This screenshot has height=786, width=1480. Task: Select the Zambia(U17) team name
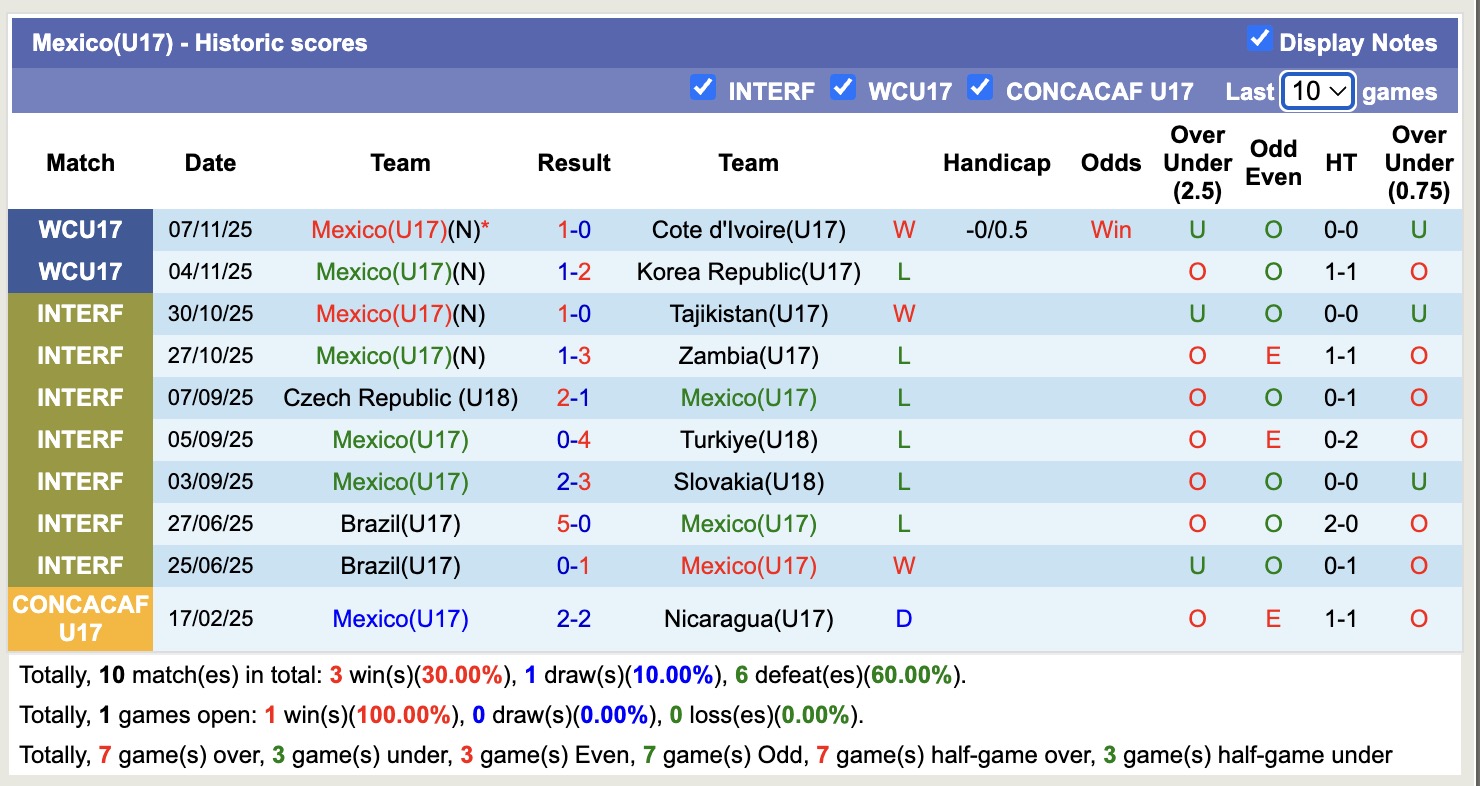pos(748,356)
